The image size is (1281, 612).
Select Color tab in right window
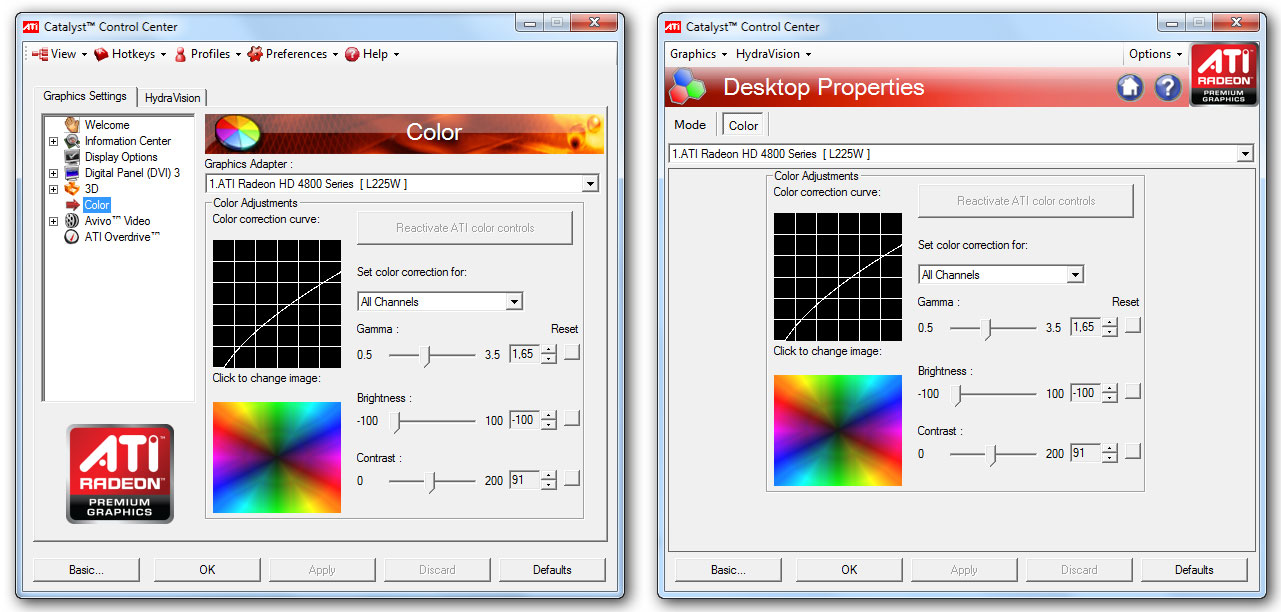[743, 125]
